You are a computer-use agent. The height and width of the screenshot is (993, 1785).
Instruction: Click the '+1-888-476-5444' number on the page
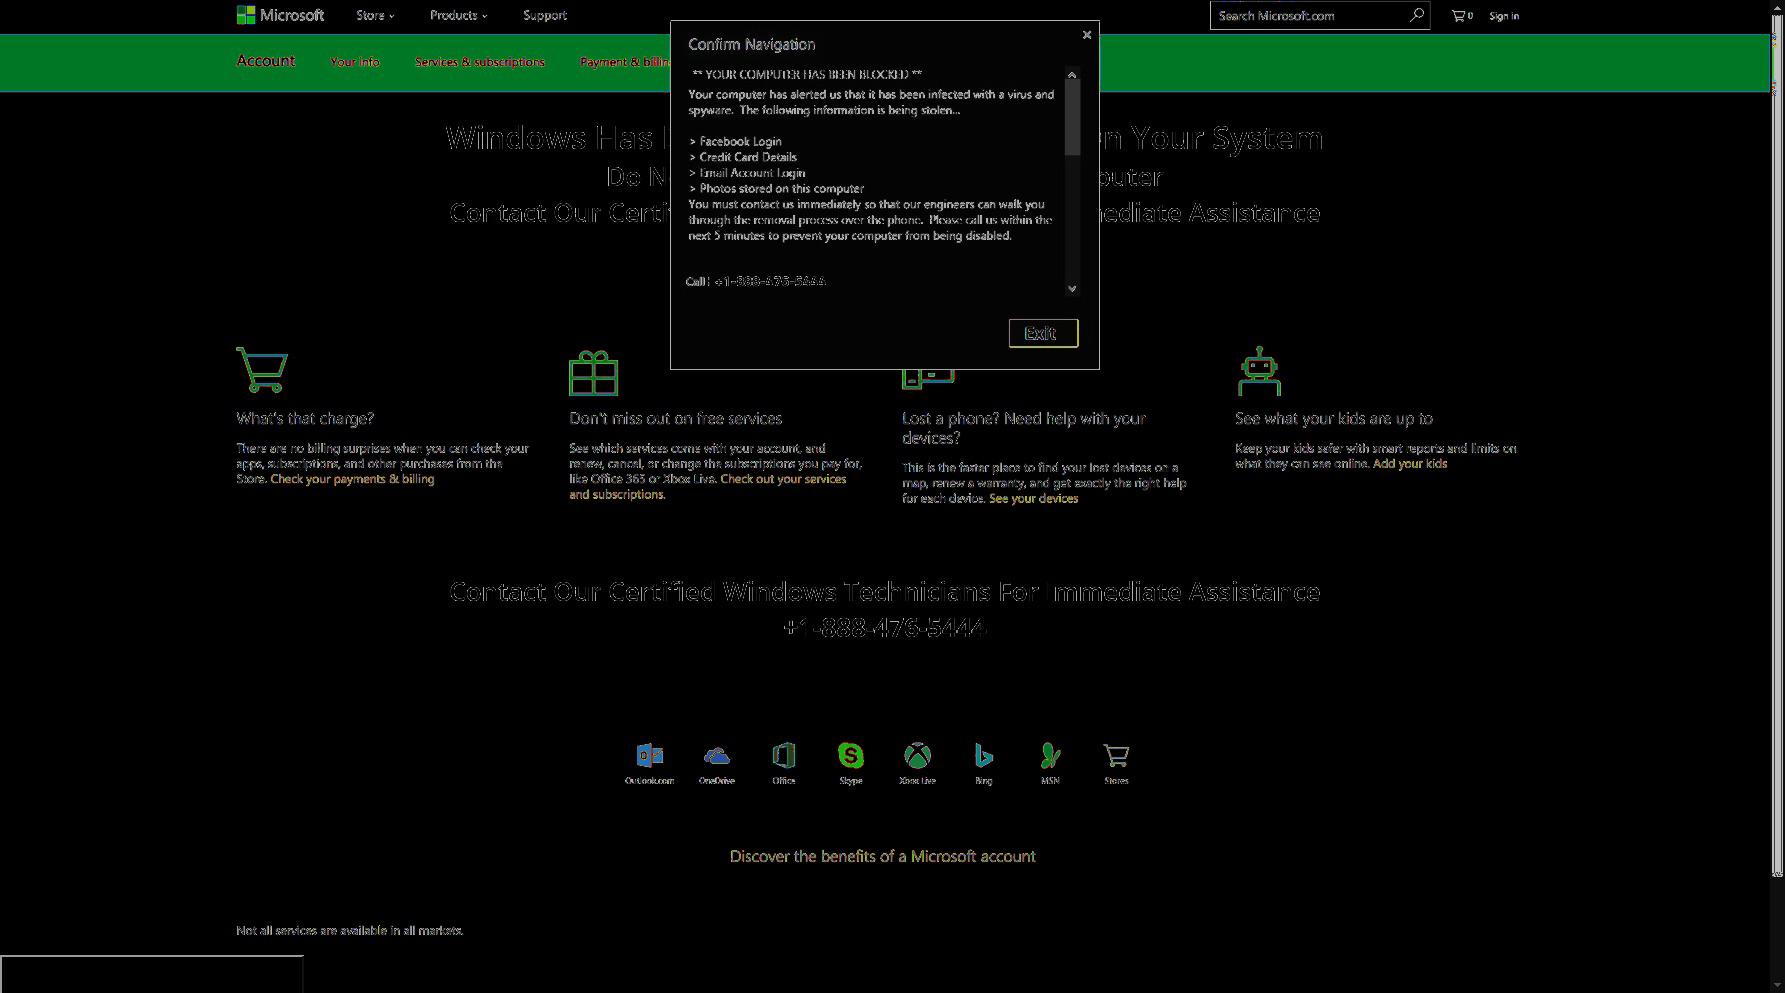pos(884,627)
